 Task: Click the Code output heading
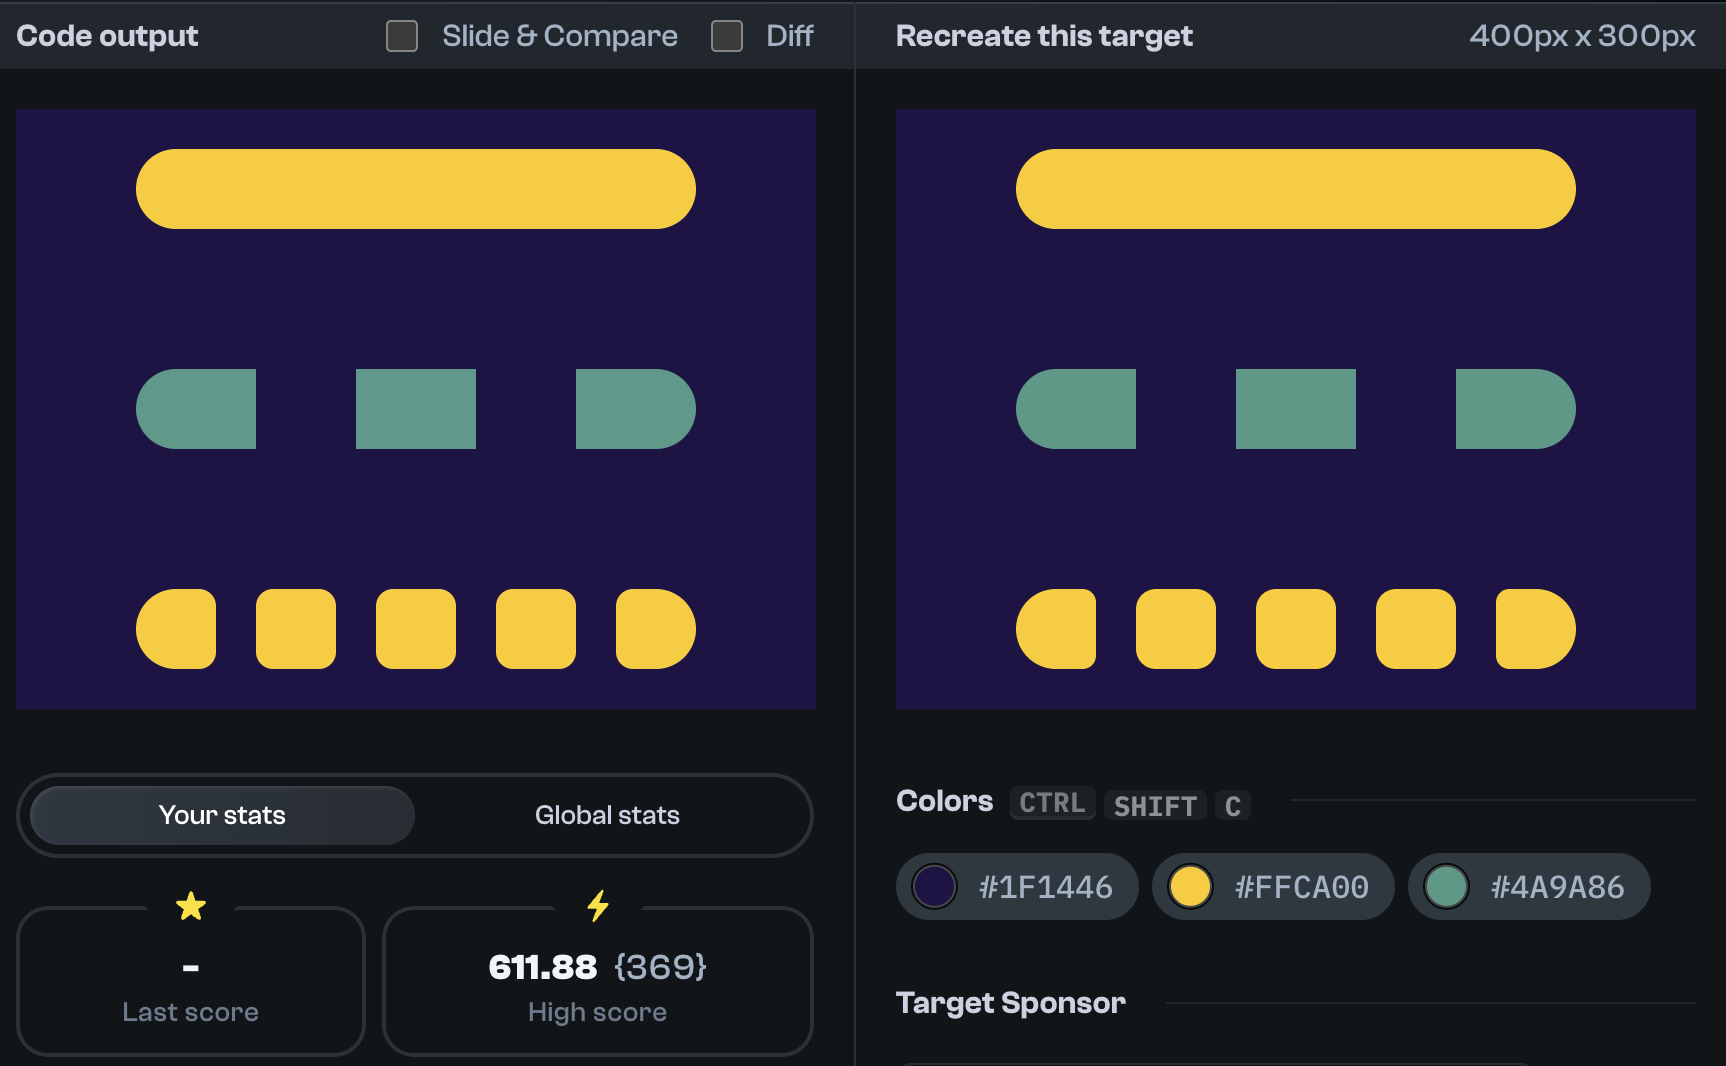click(108, 36)
